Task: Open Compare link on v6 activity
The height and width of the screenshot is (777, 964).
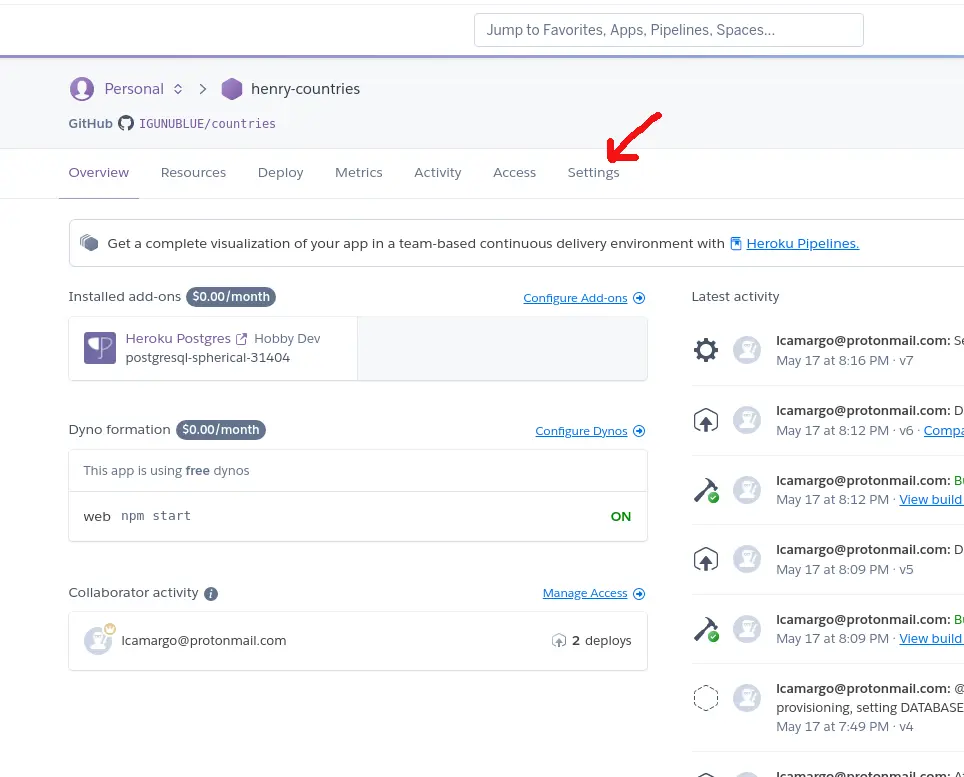Action: [x=944, y=431]
